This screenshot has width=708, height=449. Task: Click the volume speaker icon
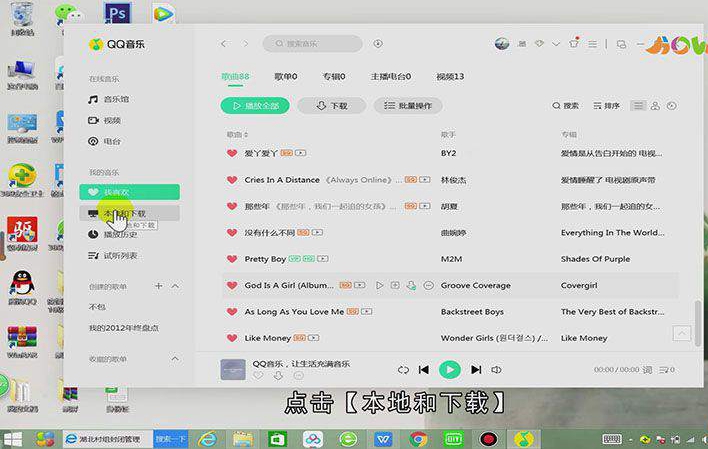point(496,370)
